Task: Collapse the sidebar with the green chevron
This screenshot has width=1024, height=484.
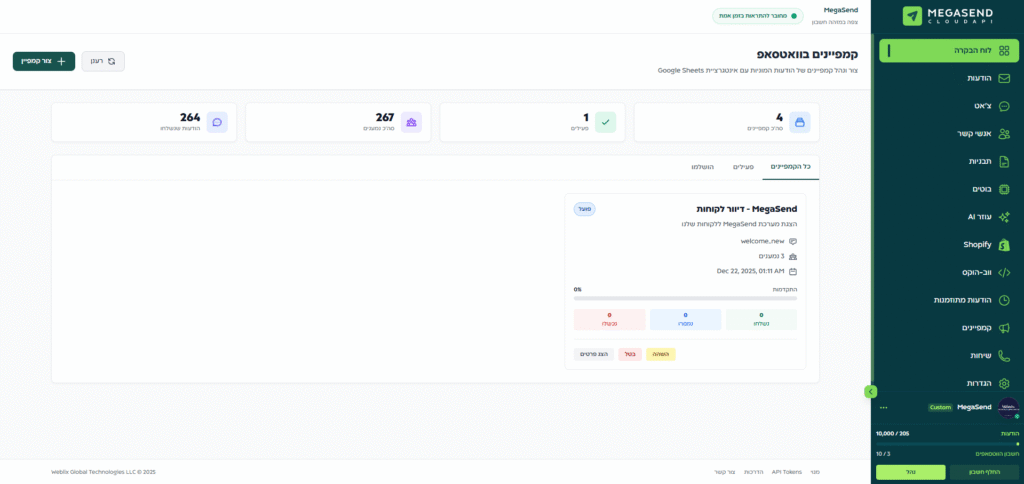Action: point(871,391)
